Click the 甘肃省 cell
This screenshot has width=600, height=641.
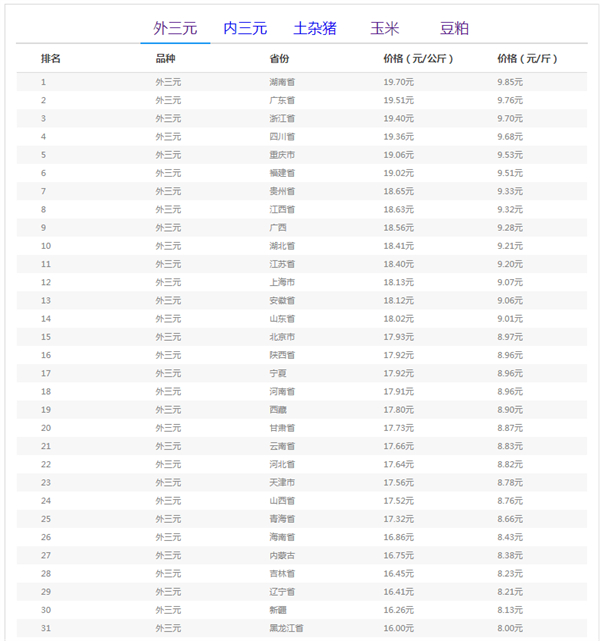(282, 428)
